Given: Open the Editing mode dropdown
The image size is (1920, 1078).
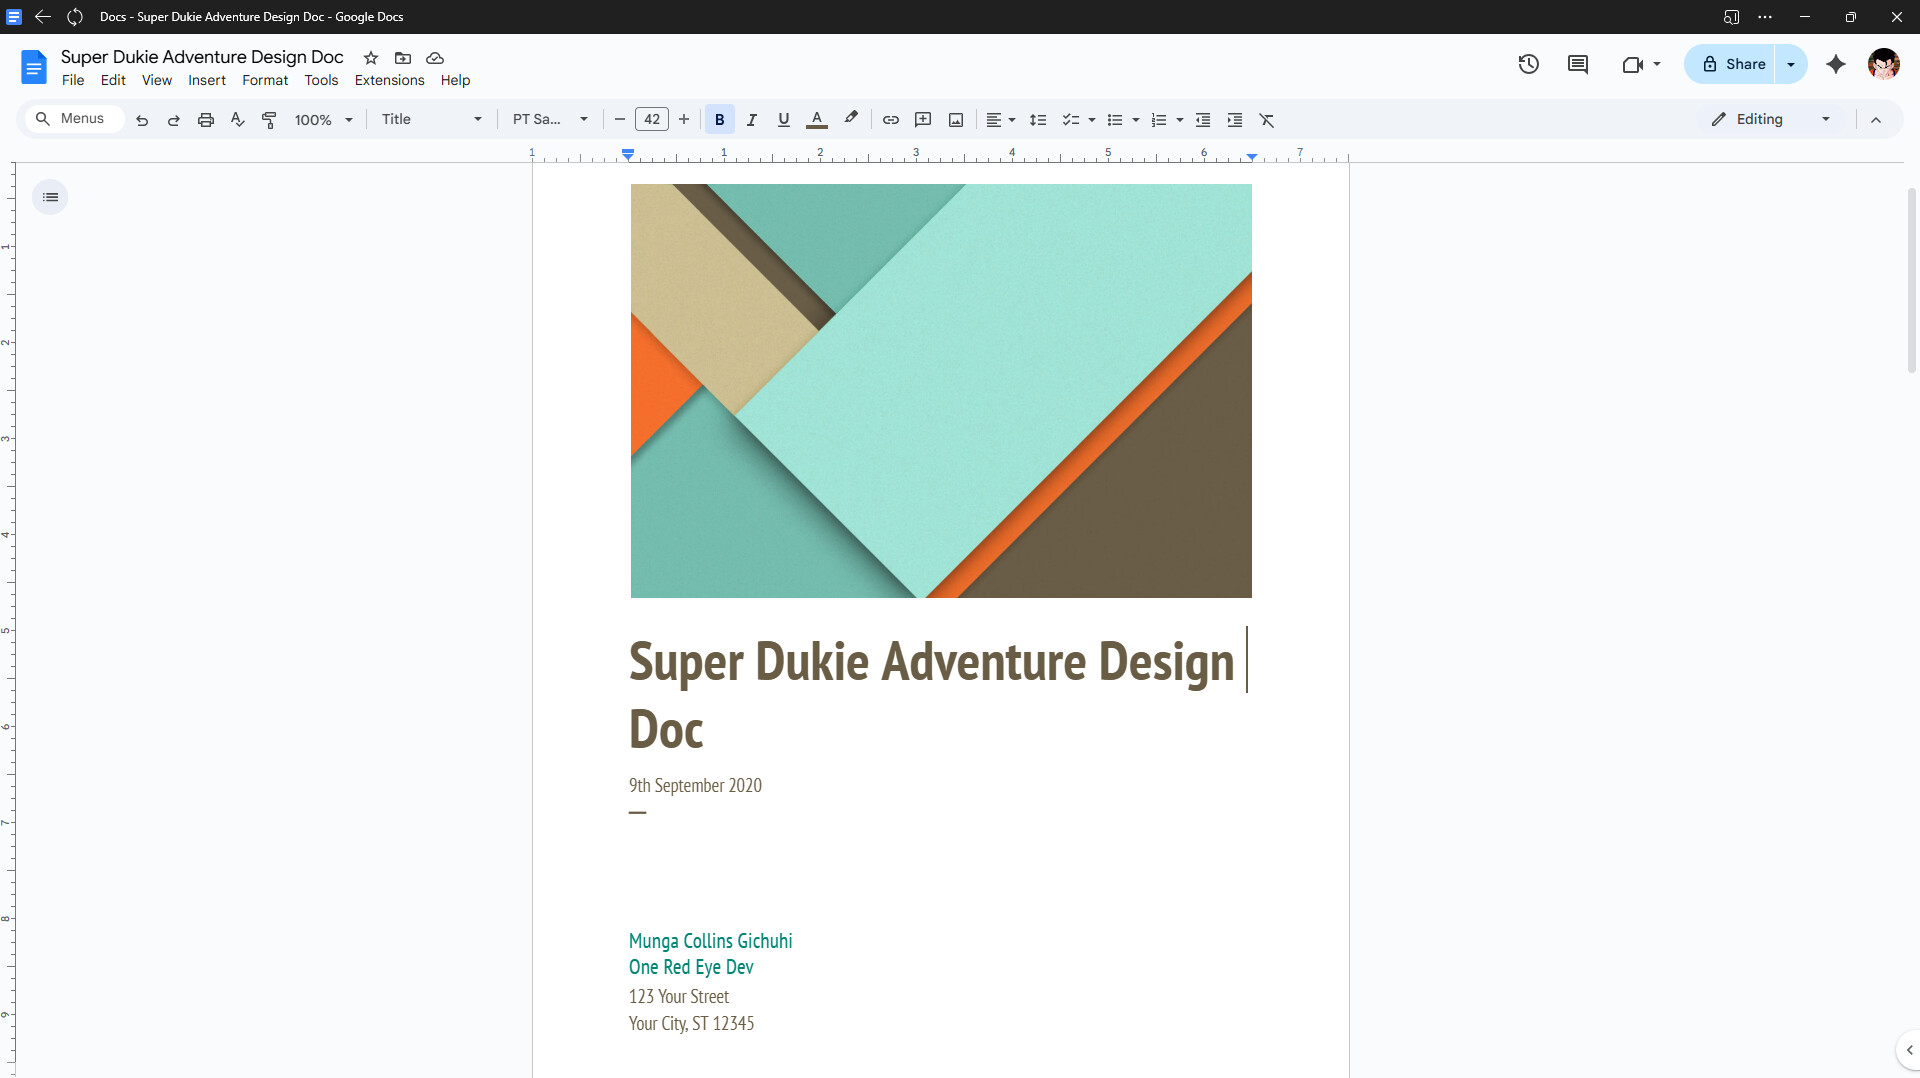Looking at the screenshot, I should click(1770, 120).
